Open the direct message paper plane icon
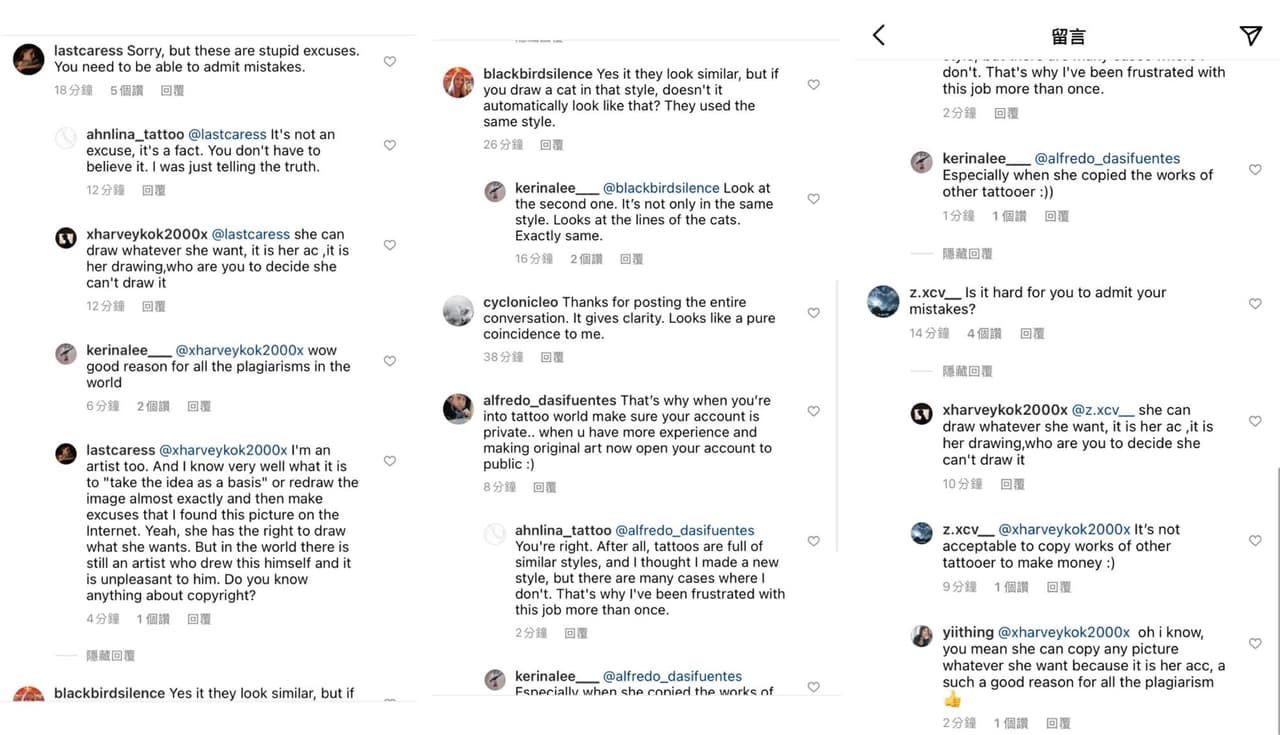 1250,36
